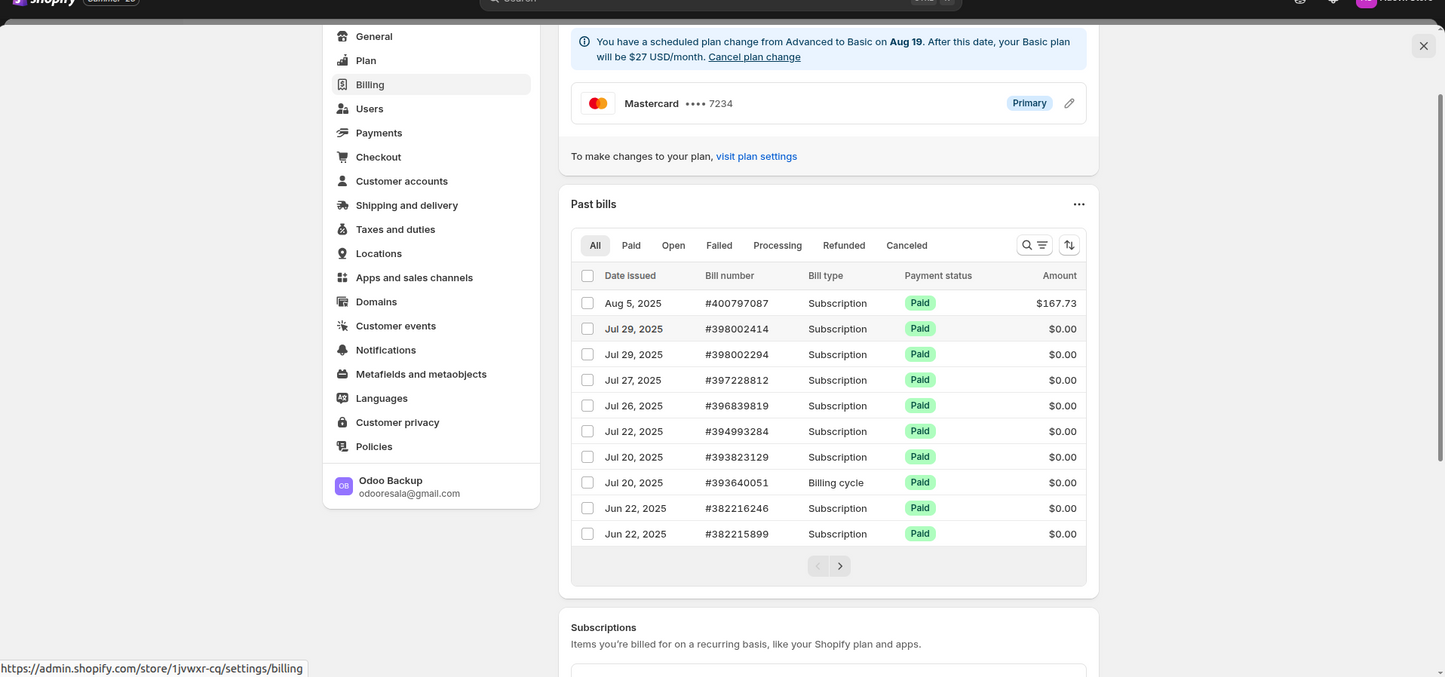Image resolution: width=1445 pixels, height=677 pixels.
Task: Go to Notifications bell settings
Action: click(385, 350)
